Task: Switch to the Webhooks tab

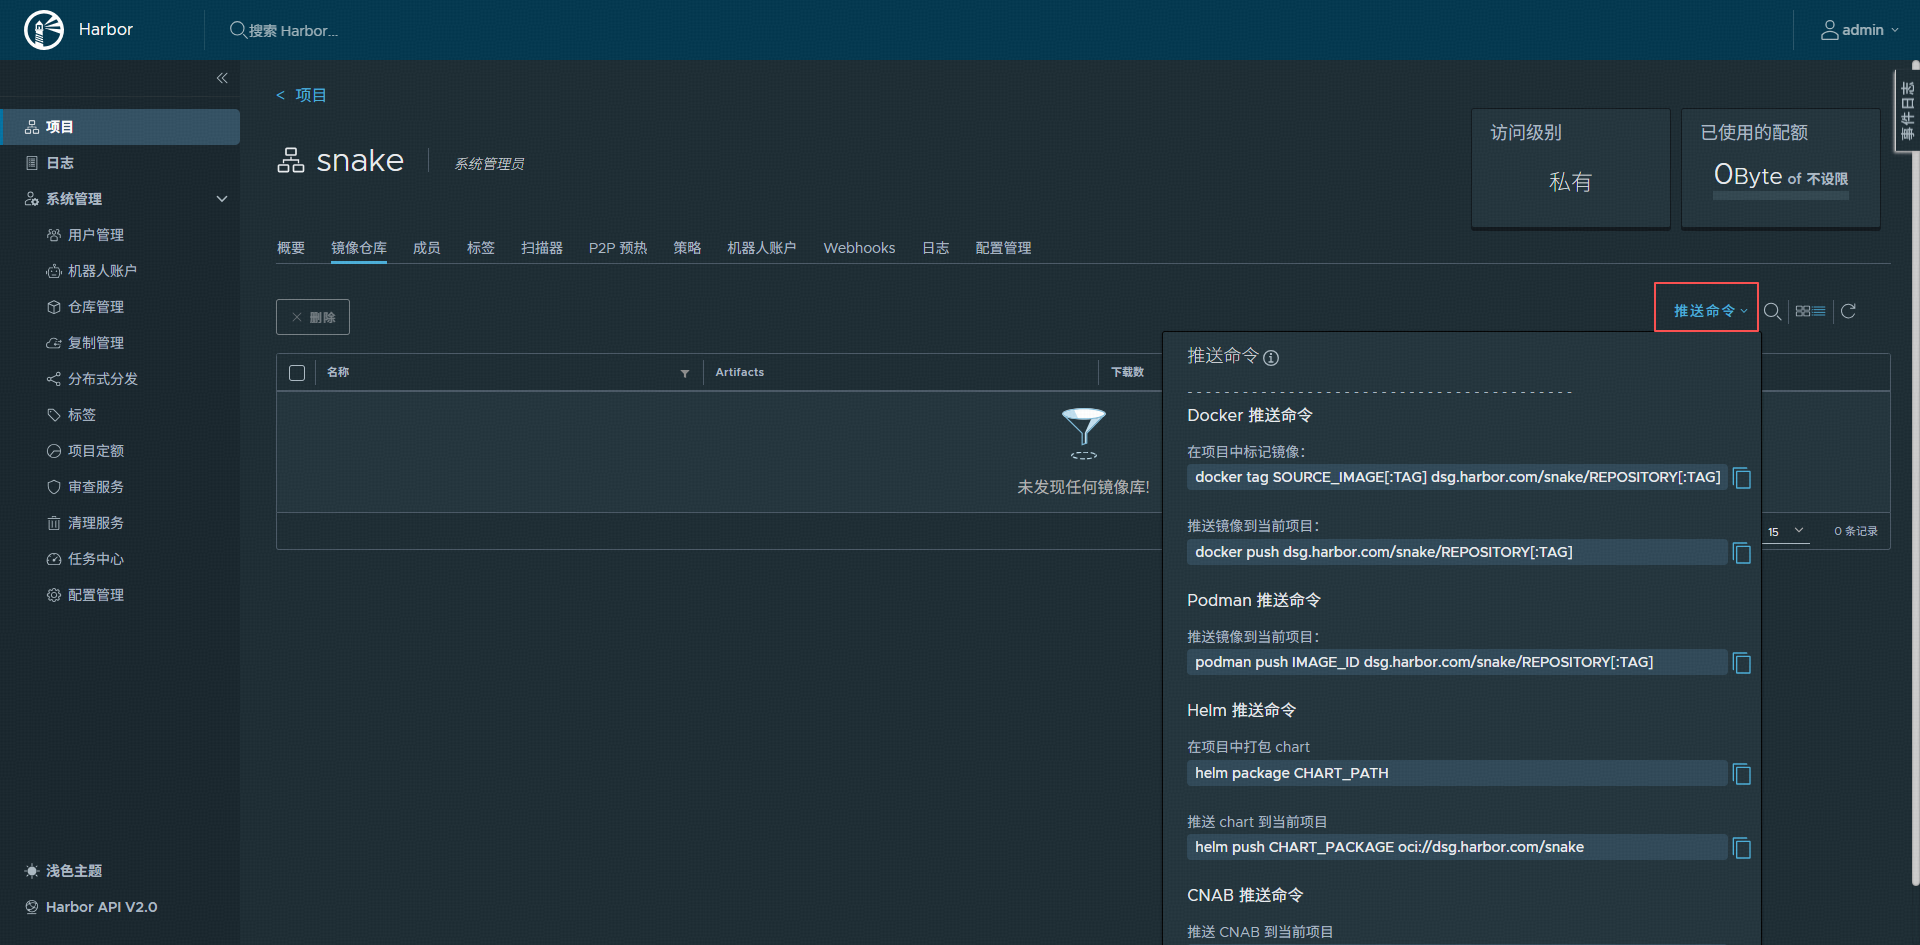Action: click(859, 248)
